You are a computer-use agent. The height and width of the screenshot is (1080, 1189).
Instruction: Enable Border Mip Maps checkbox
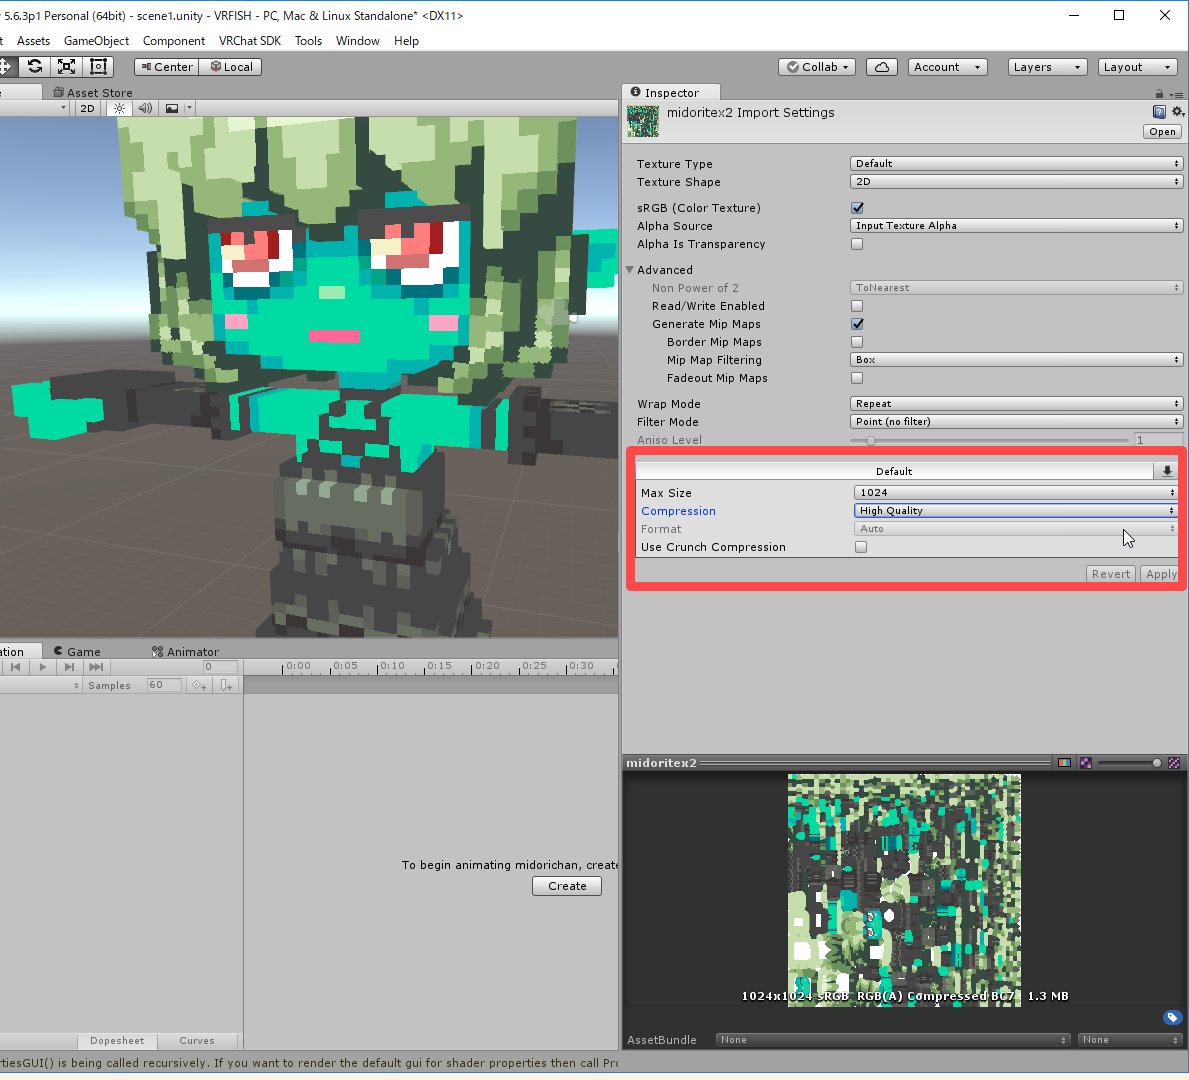(x=857, y=342)
